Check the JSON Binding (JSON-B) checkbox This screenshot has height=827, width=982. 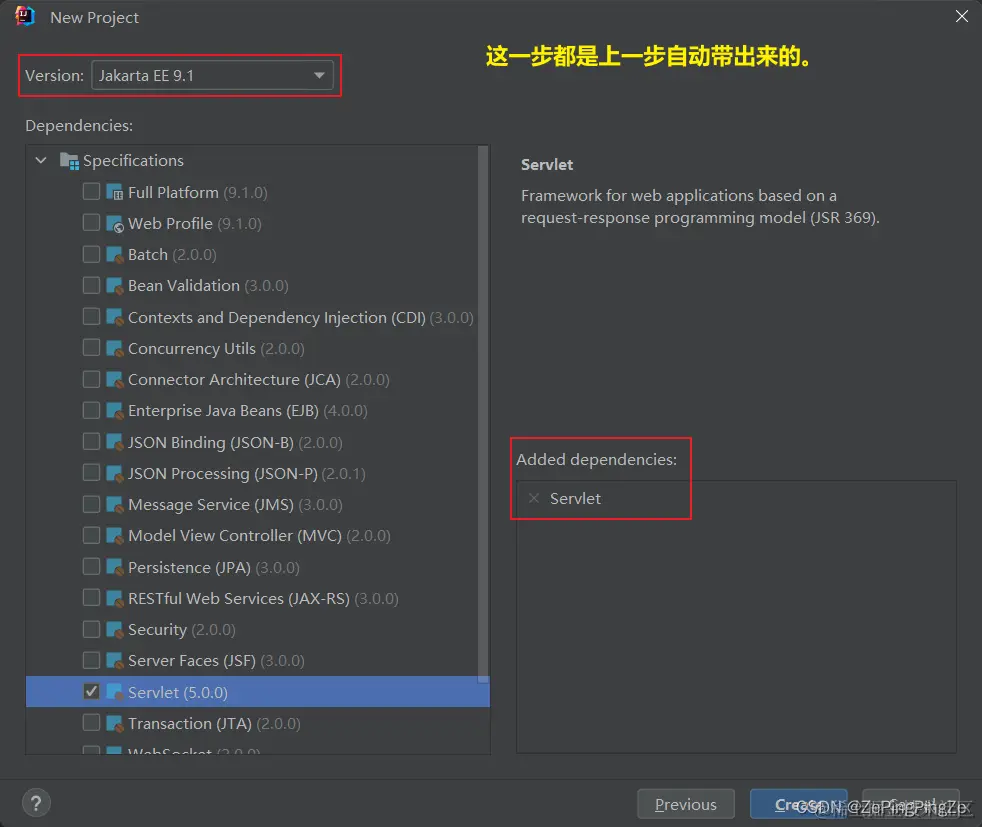(91, 441)
